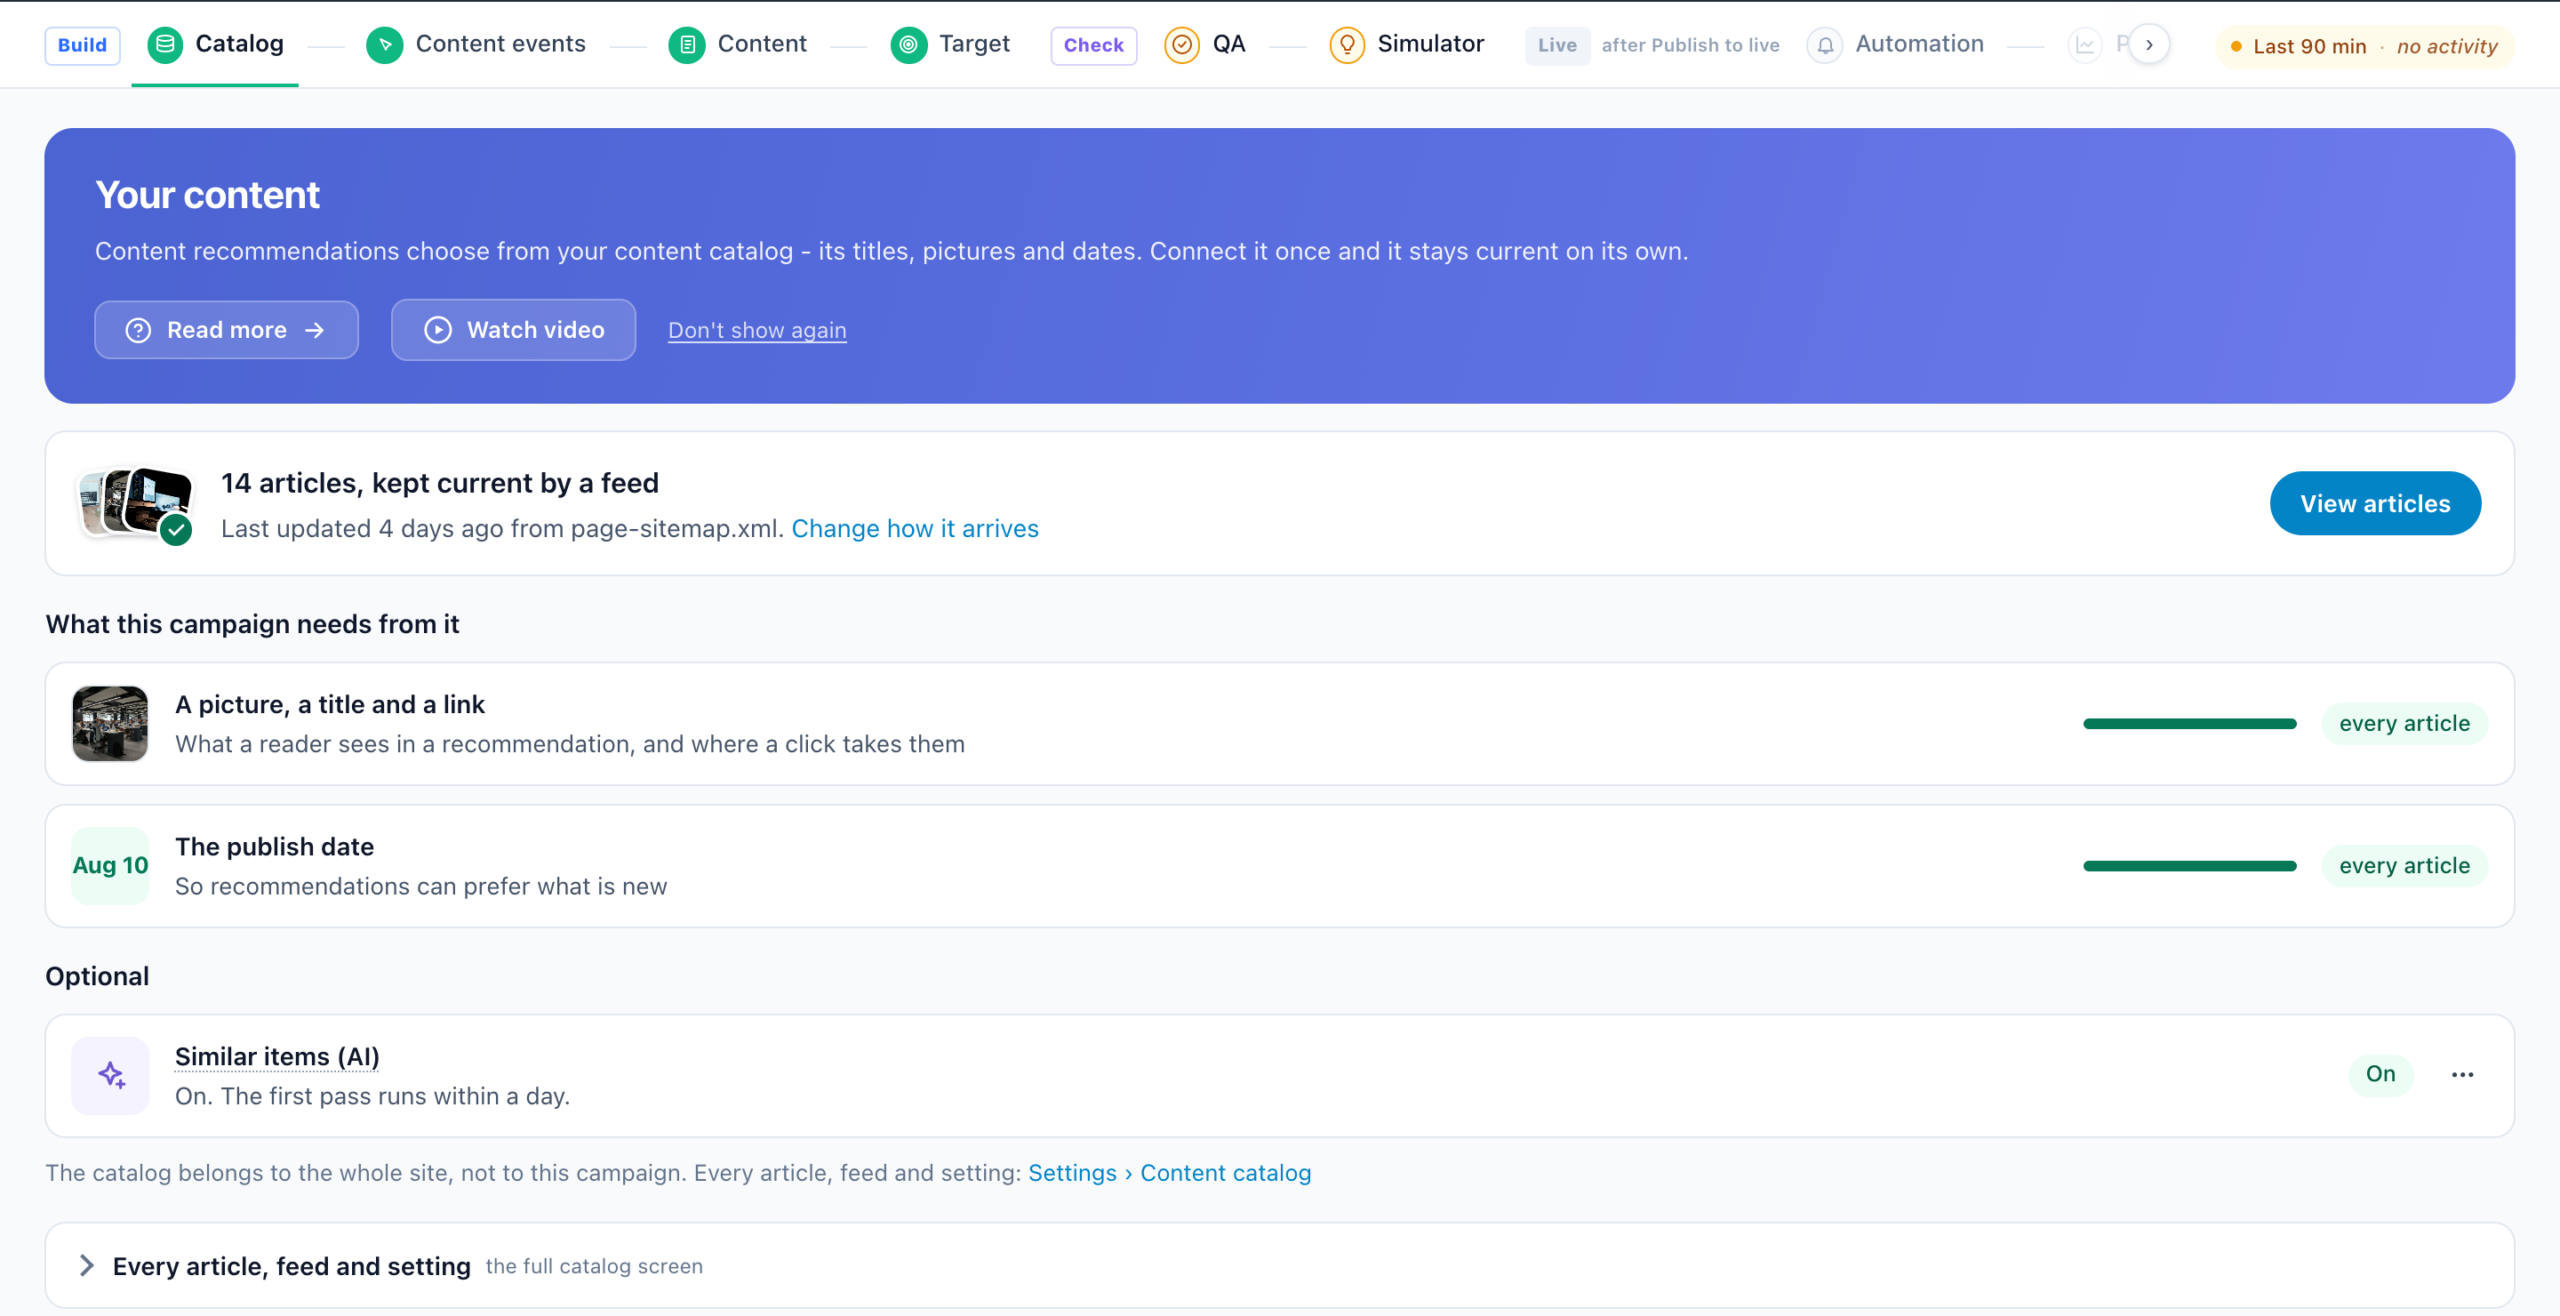This screenshot has height=1316, width=2560.
Task: Click the Catalog step database icon
Action: tap(165, 44)
